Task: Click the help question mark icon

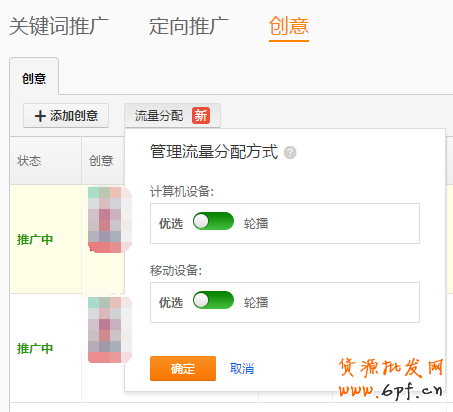Action: (290, 153)
